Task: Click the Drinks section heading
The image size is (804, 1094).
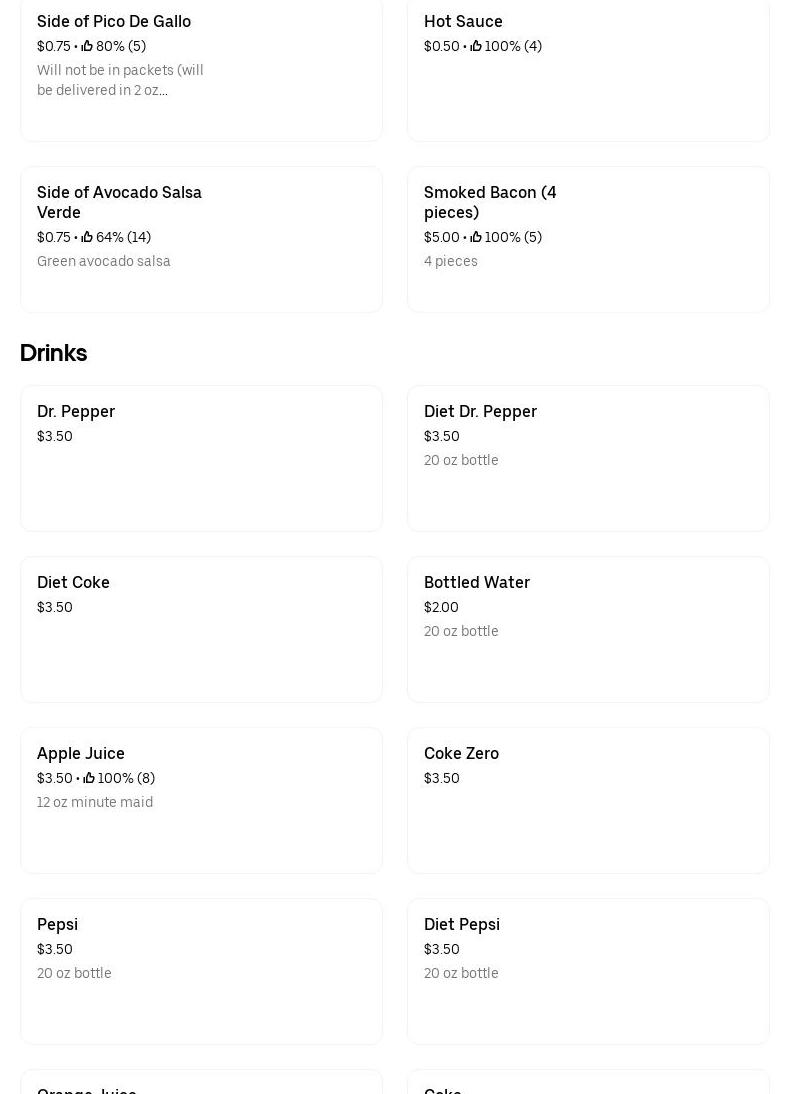Action: click(x=53, y=353)
